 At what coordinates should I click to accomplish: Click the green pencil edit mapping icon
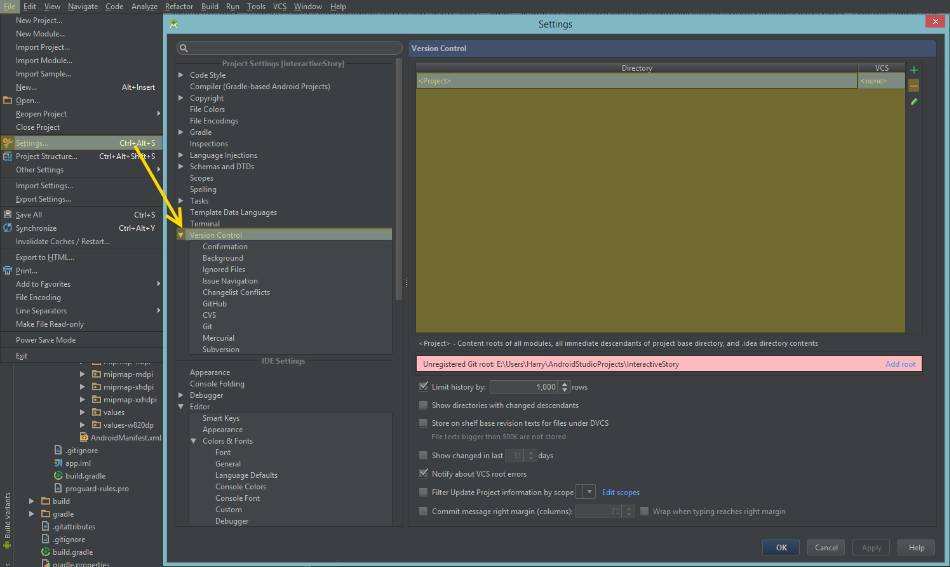[914, 102]
